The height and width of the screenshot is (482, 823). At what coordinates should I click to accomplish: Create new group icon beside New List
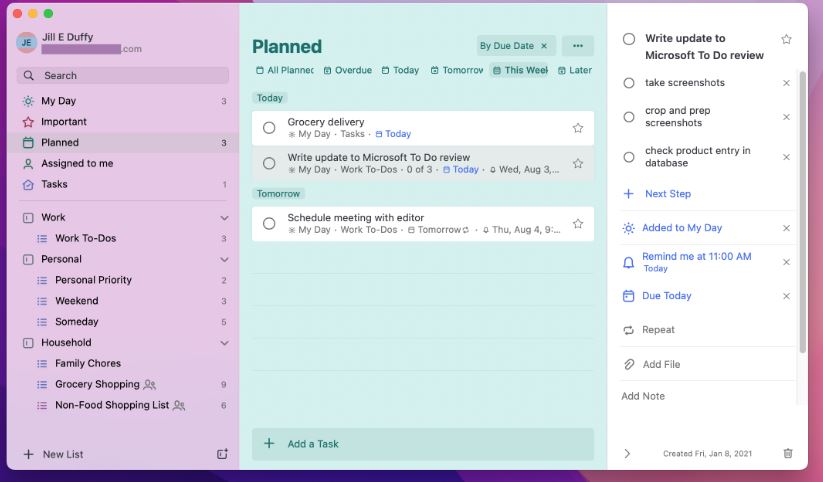point(223,454)
